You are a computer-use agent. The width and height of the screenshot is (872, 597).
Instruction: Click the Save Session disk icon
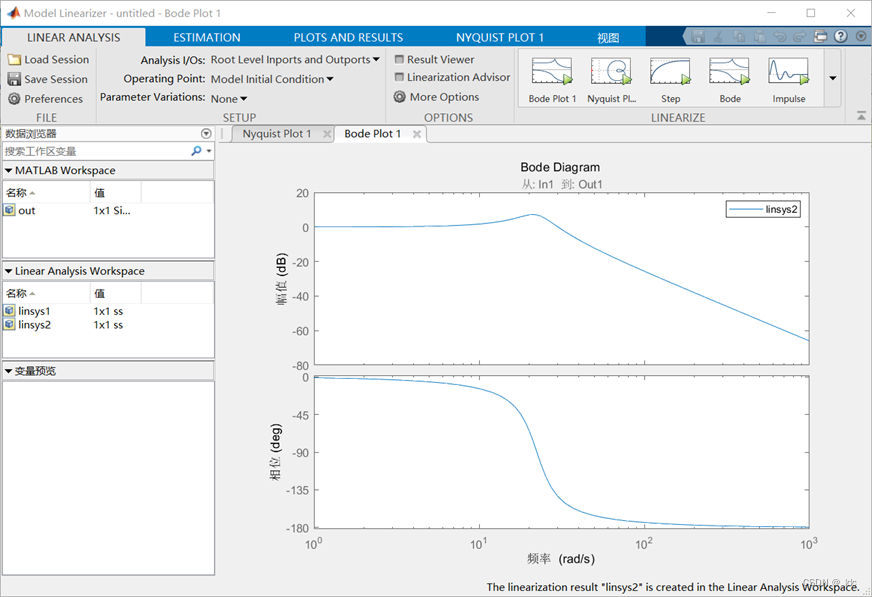(x=14, y=79)
